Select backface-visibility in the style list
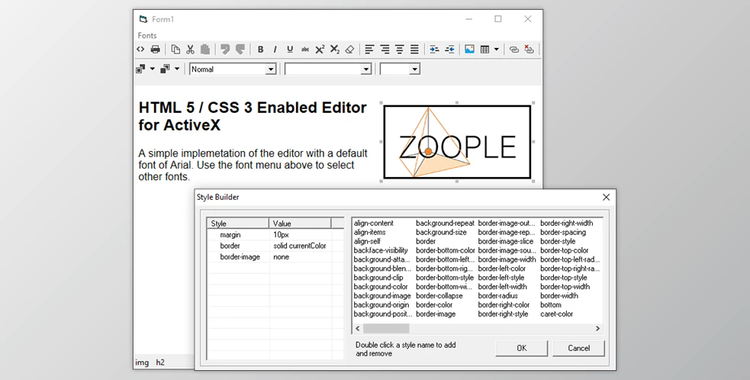 click(x=381, y=250)
